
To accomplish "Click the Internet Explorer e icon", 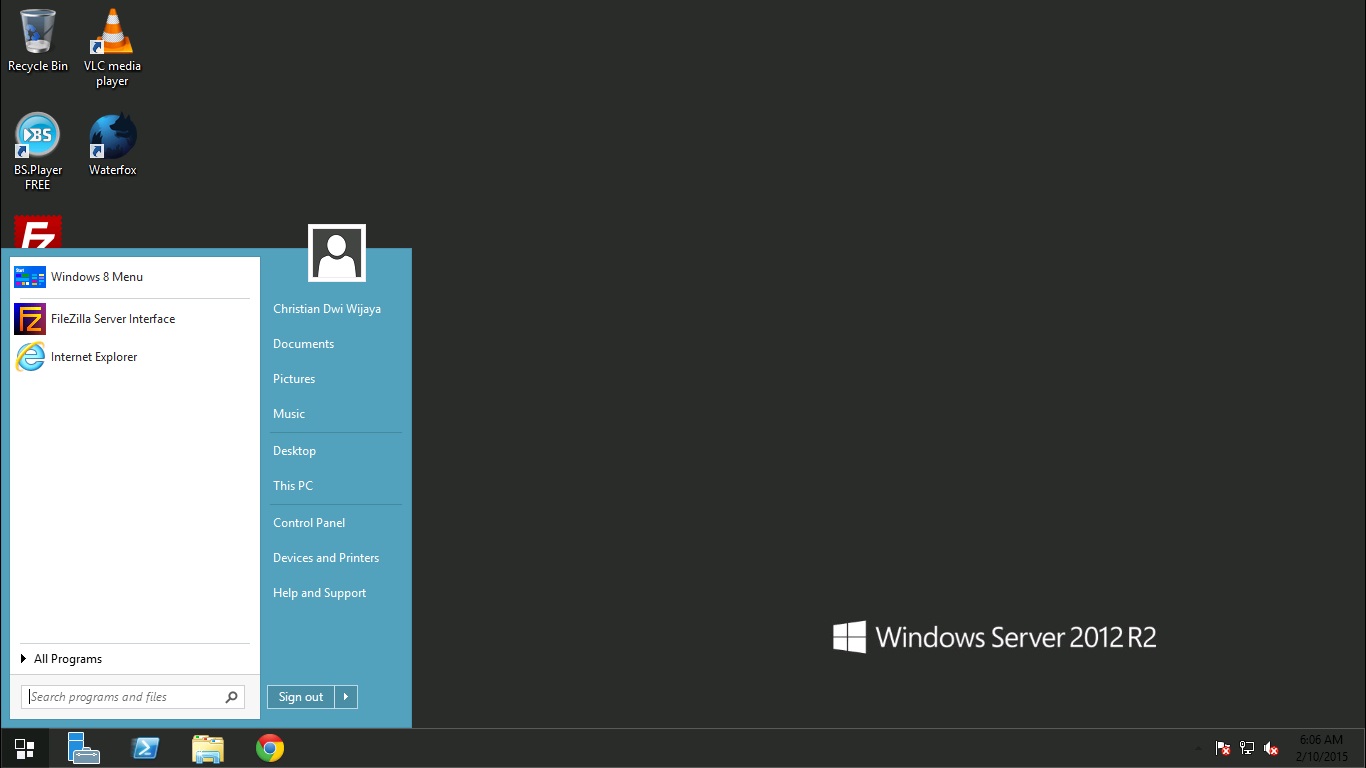I will click(x=30, y=357).
